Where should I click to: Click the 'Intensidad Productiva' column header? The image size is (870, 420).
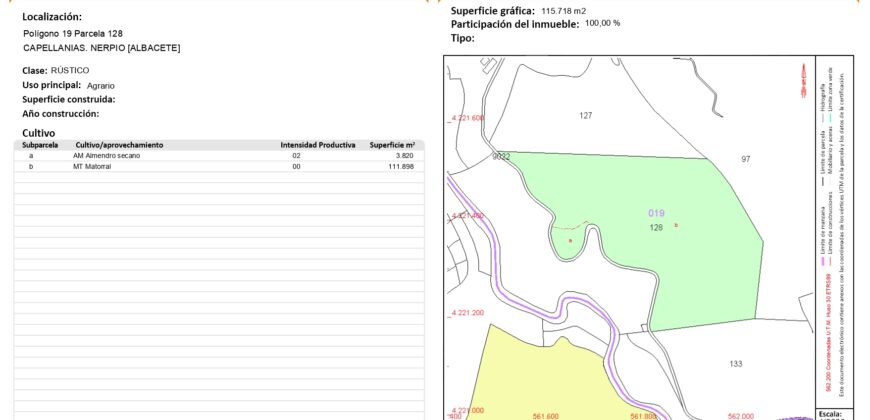[x=318, y=145]
